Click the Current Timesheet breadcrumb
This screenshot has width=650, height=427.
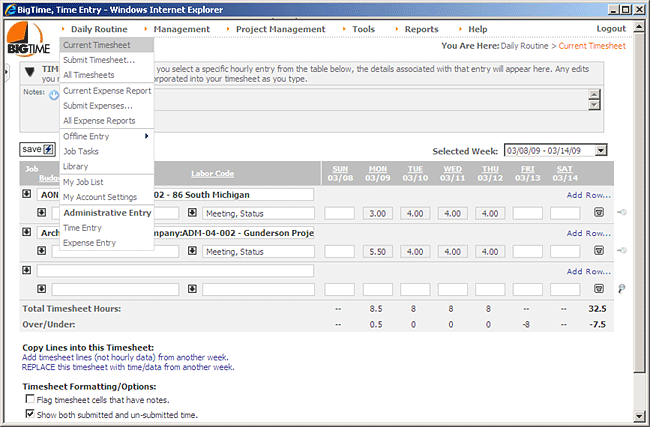[x=592, y=46]
